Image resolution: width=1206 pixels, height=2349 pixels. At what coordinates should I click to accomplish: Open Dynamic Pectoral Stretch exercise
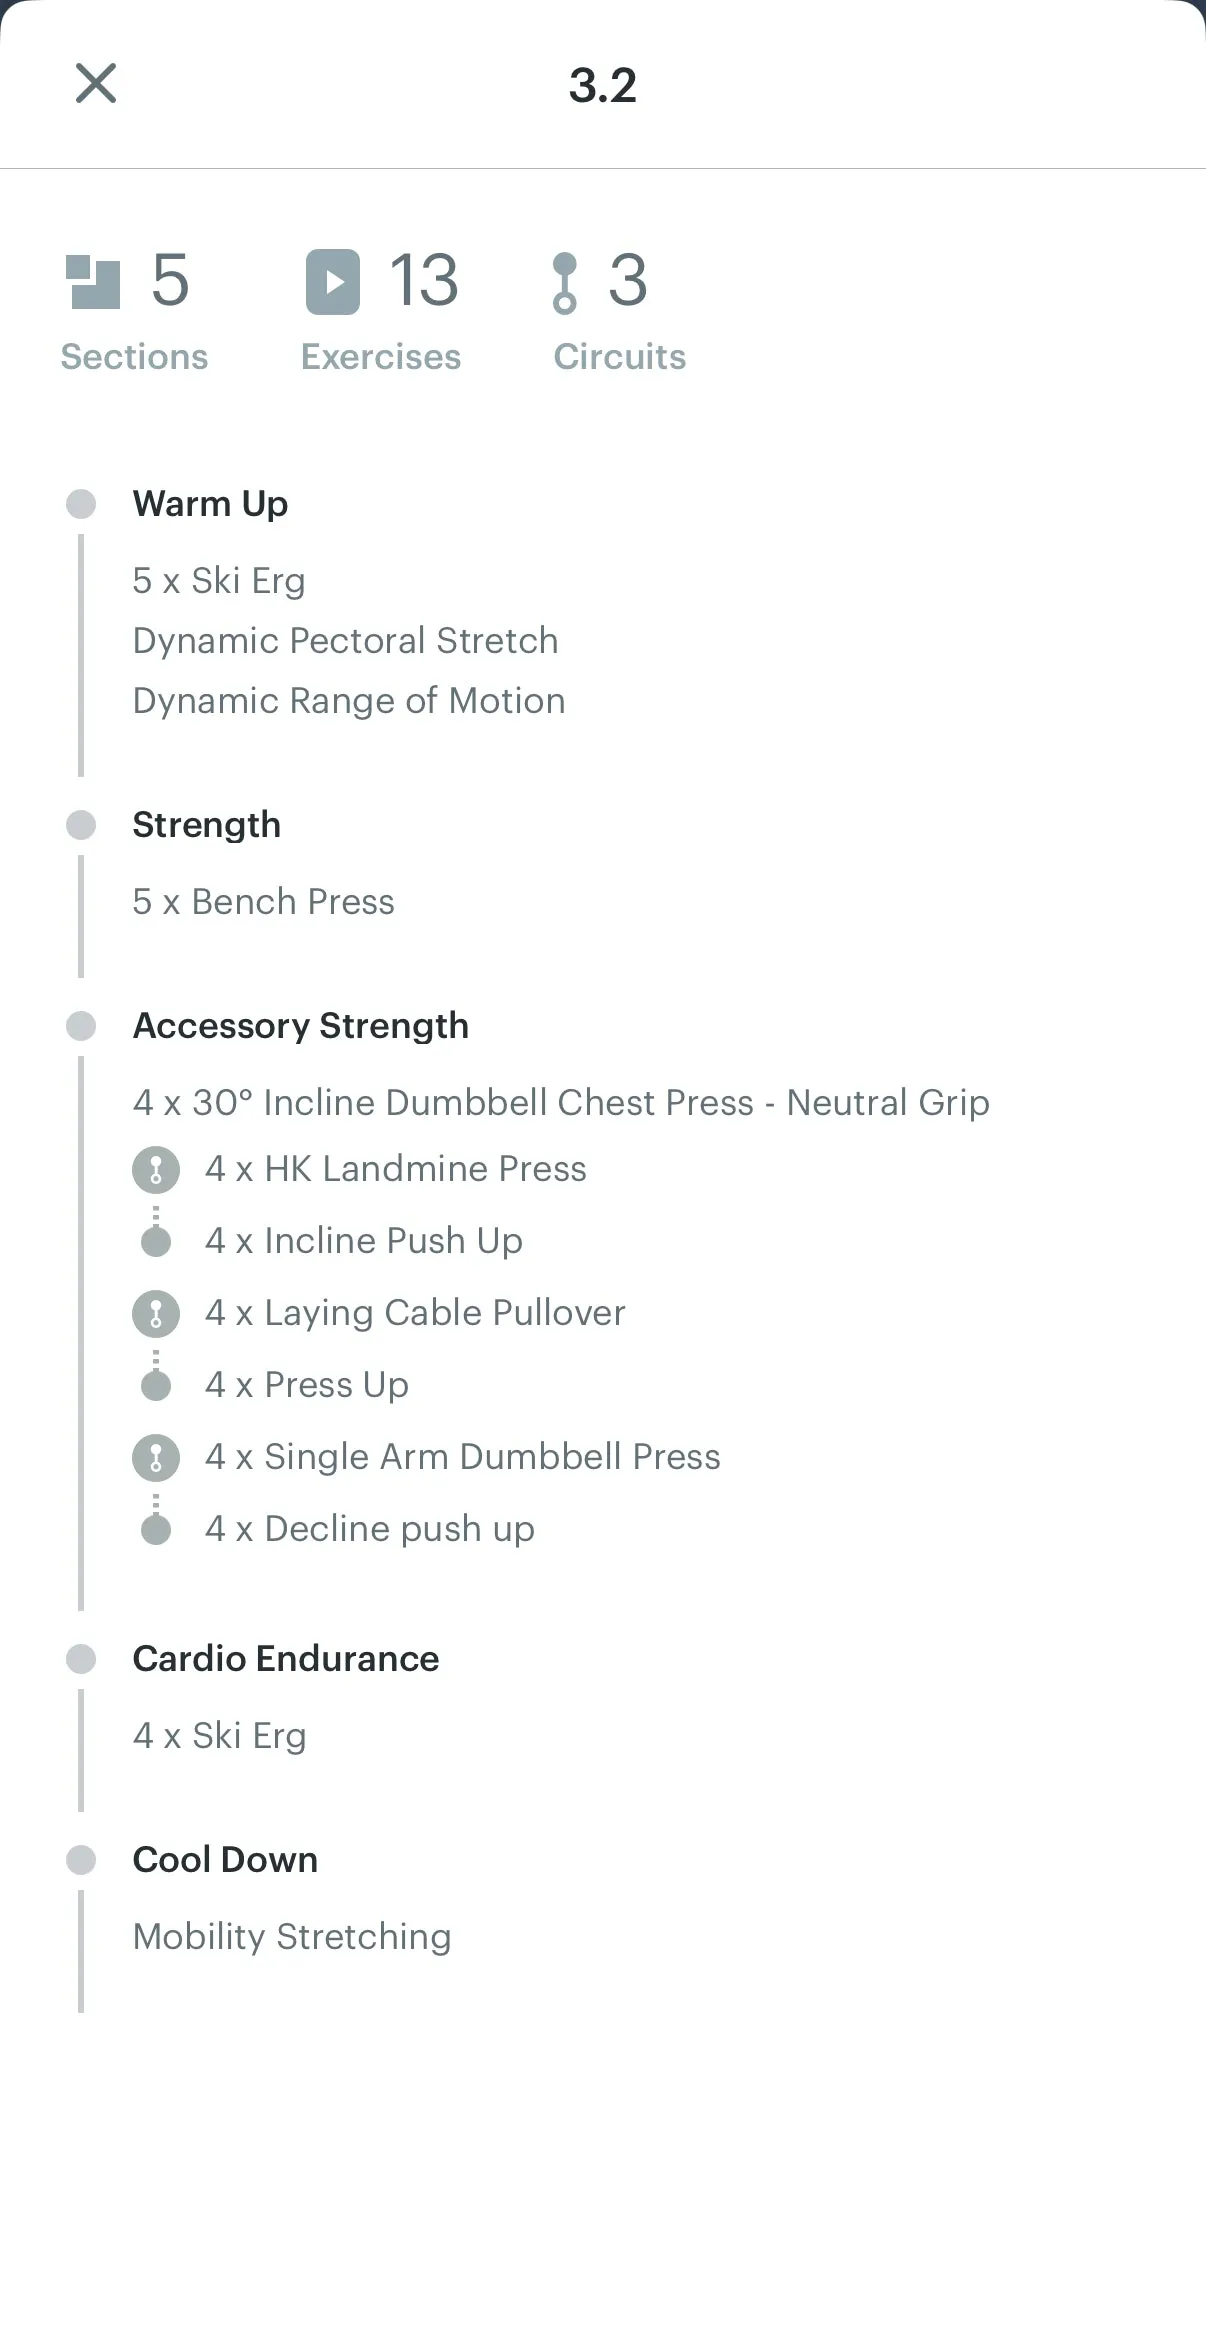(345, 641)
